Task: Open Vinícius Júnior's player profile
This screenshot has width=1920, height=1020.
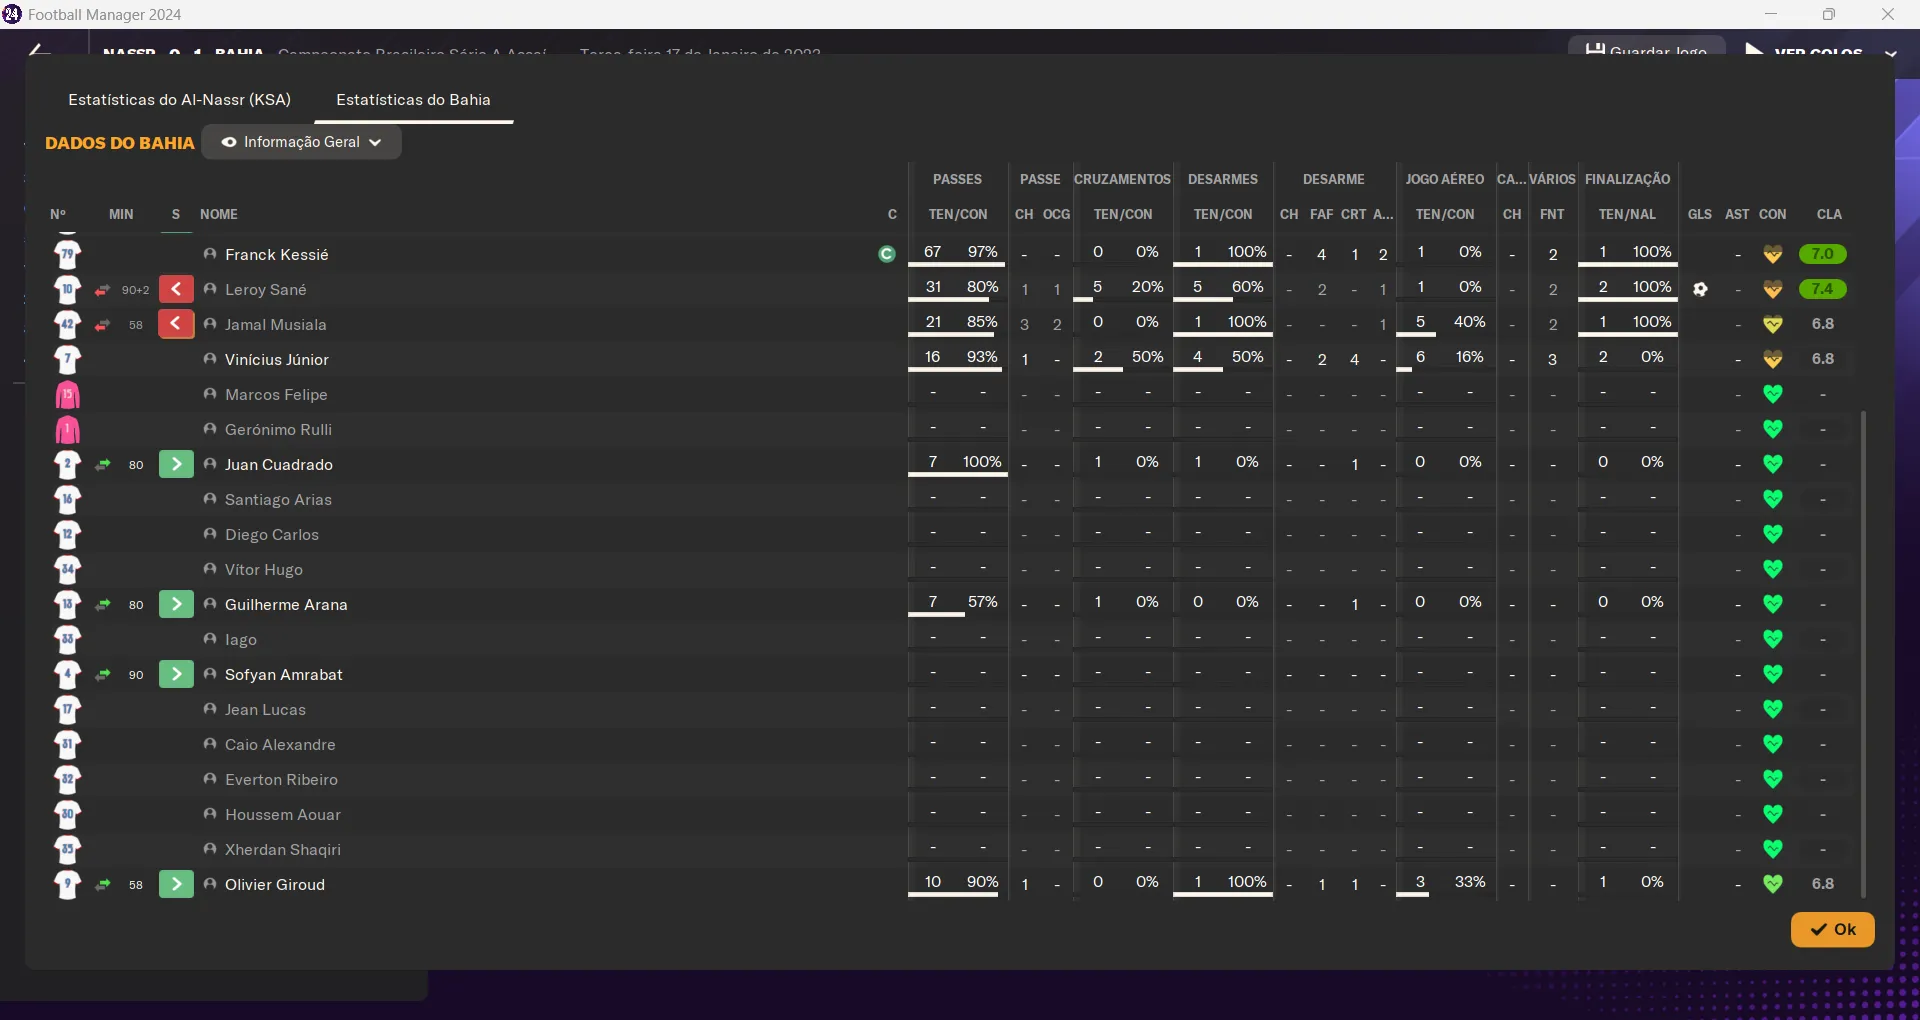Action: [x=277, y=360]
